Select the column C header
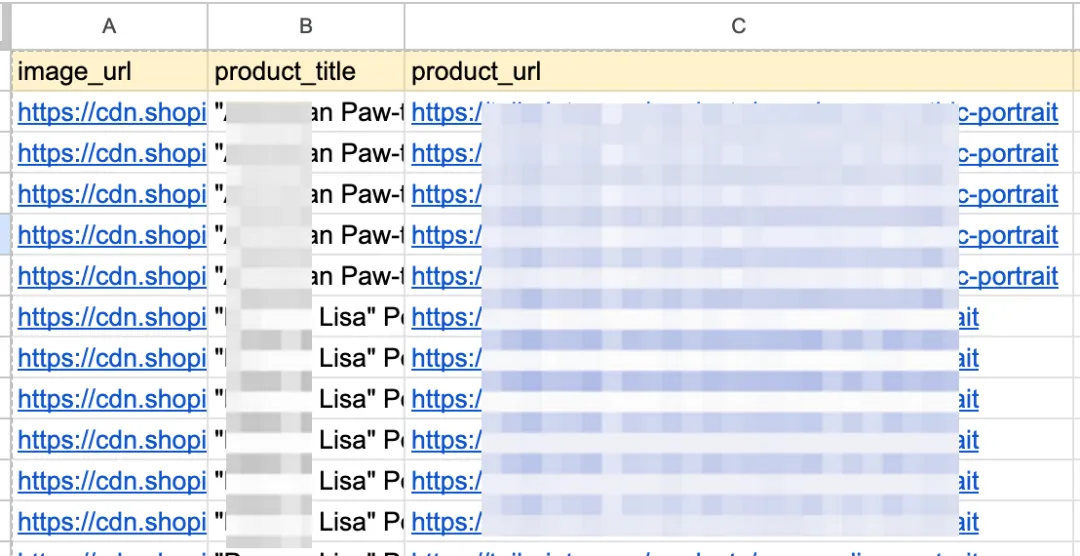1080x556 pixels. (x=739, y=26)
